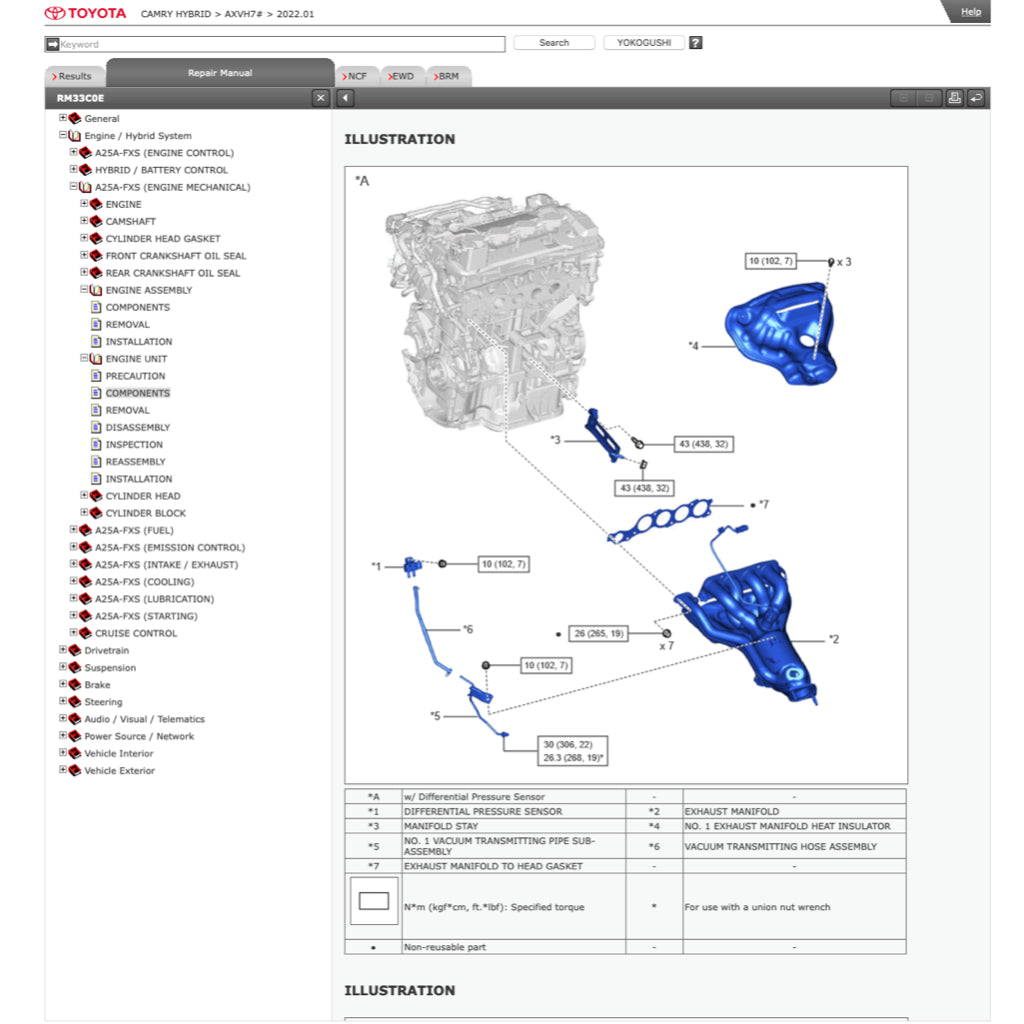Viewport: 1024px width, 1024px height.
Task: Click the YOKOGUSHI button
Action: coord(643,43)
